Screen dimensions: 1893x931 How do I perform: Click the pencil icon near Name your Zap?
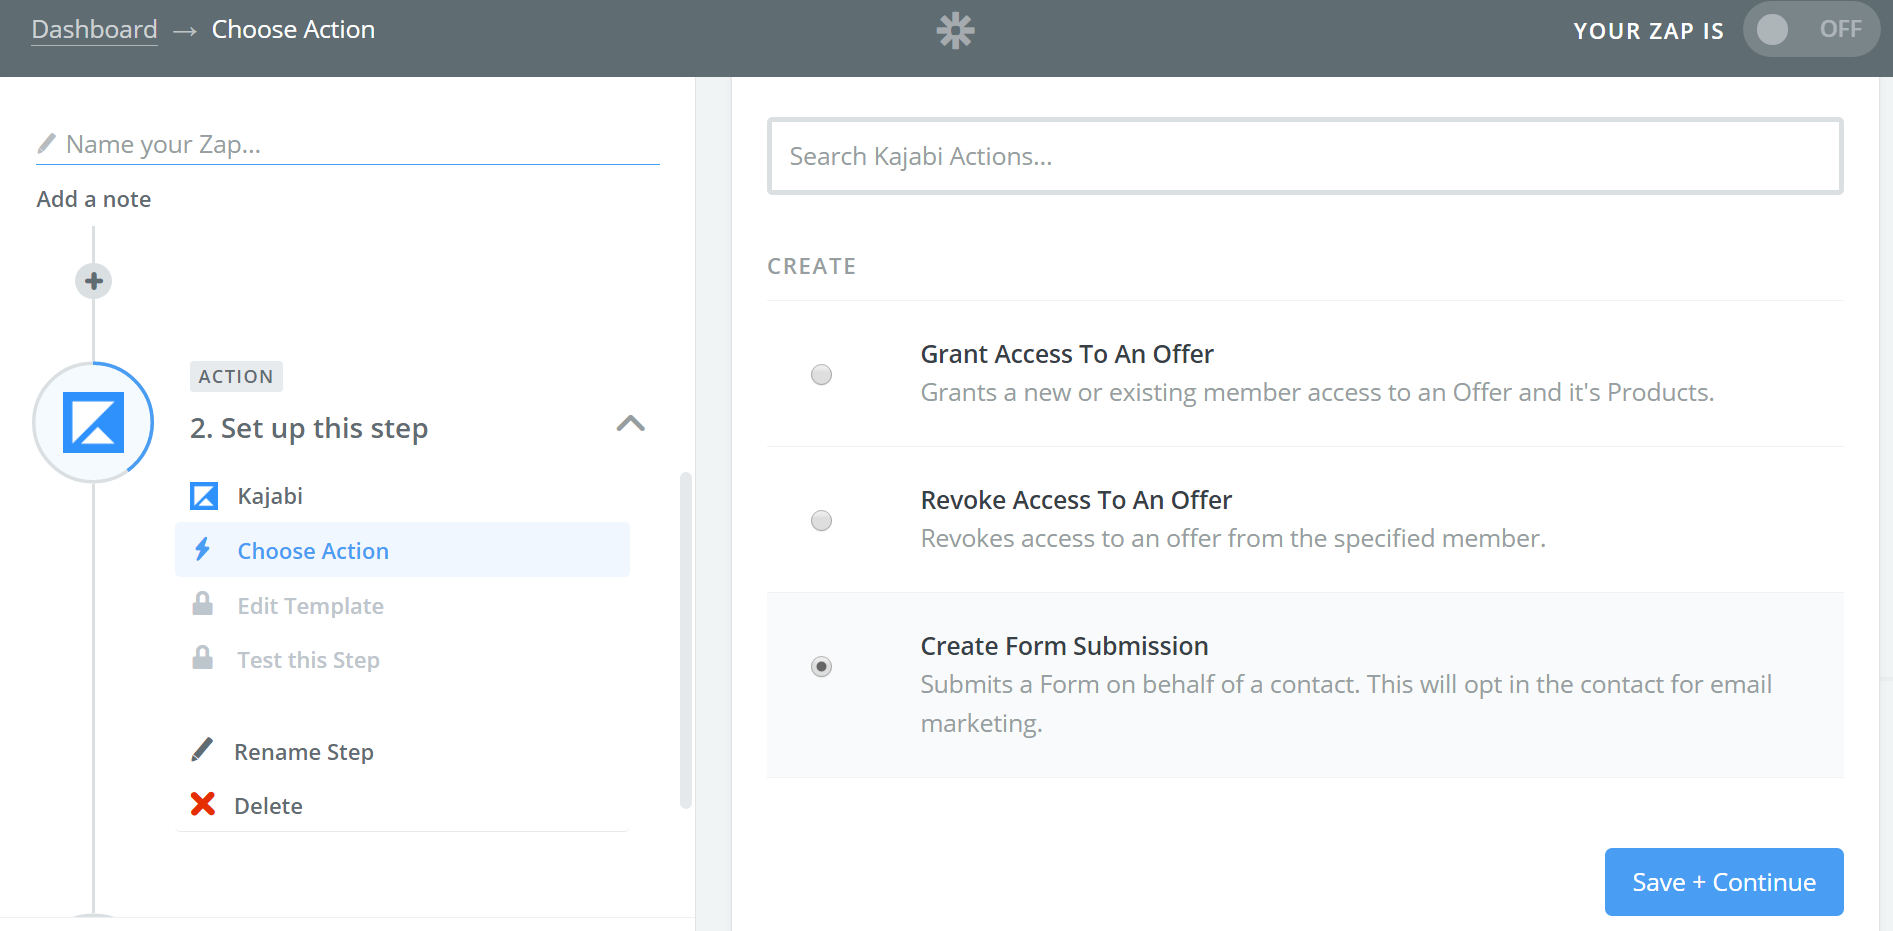(46, 144)
